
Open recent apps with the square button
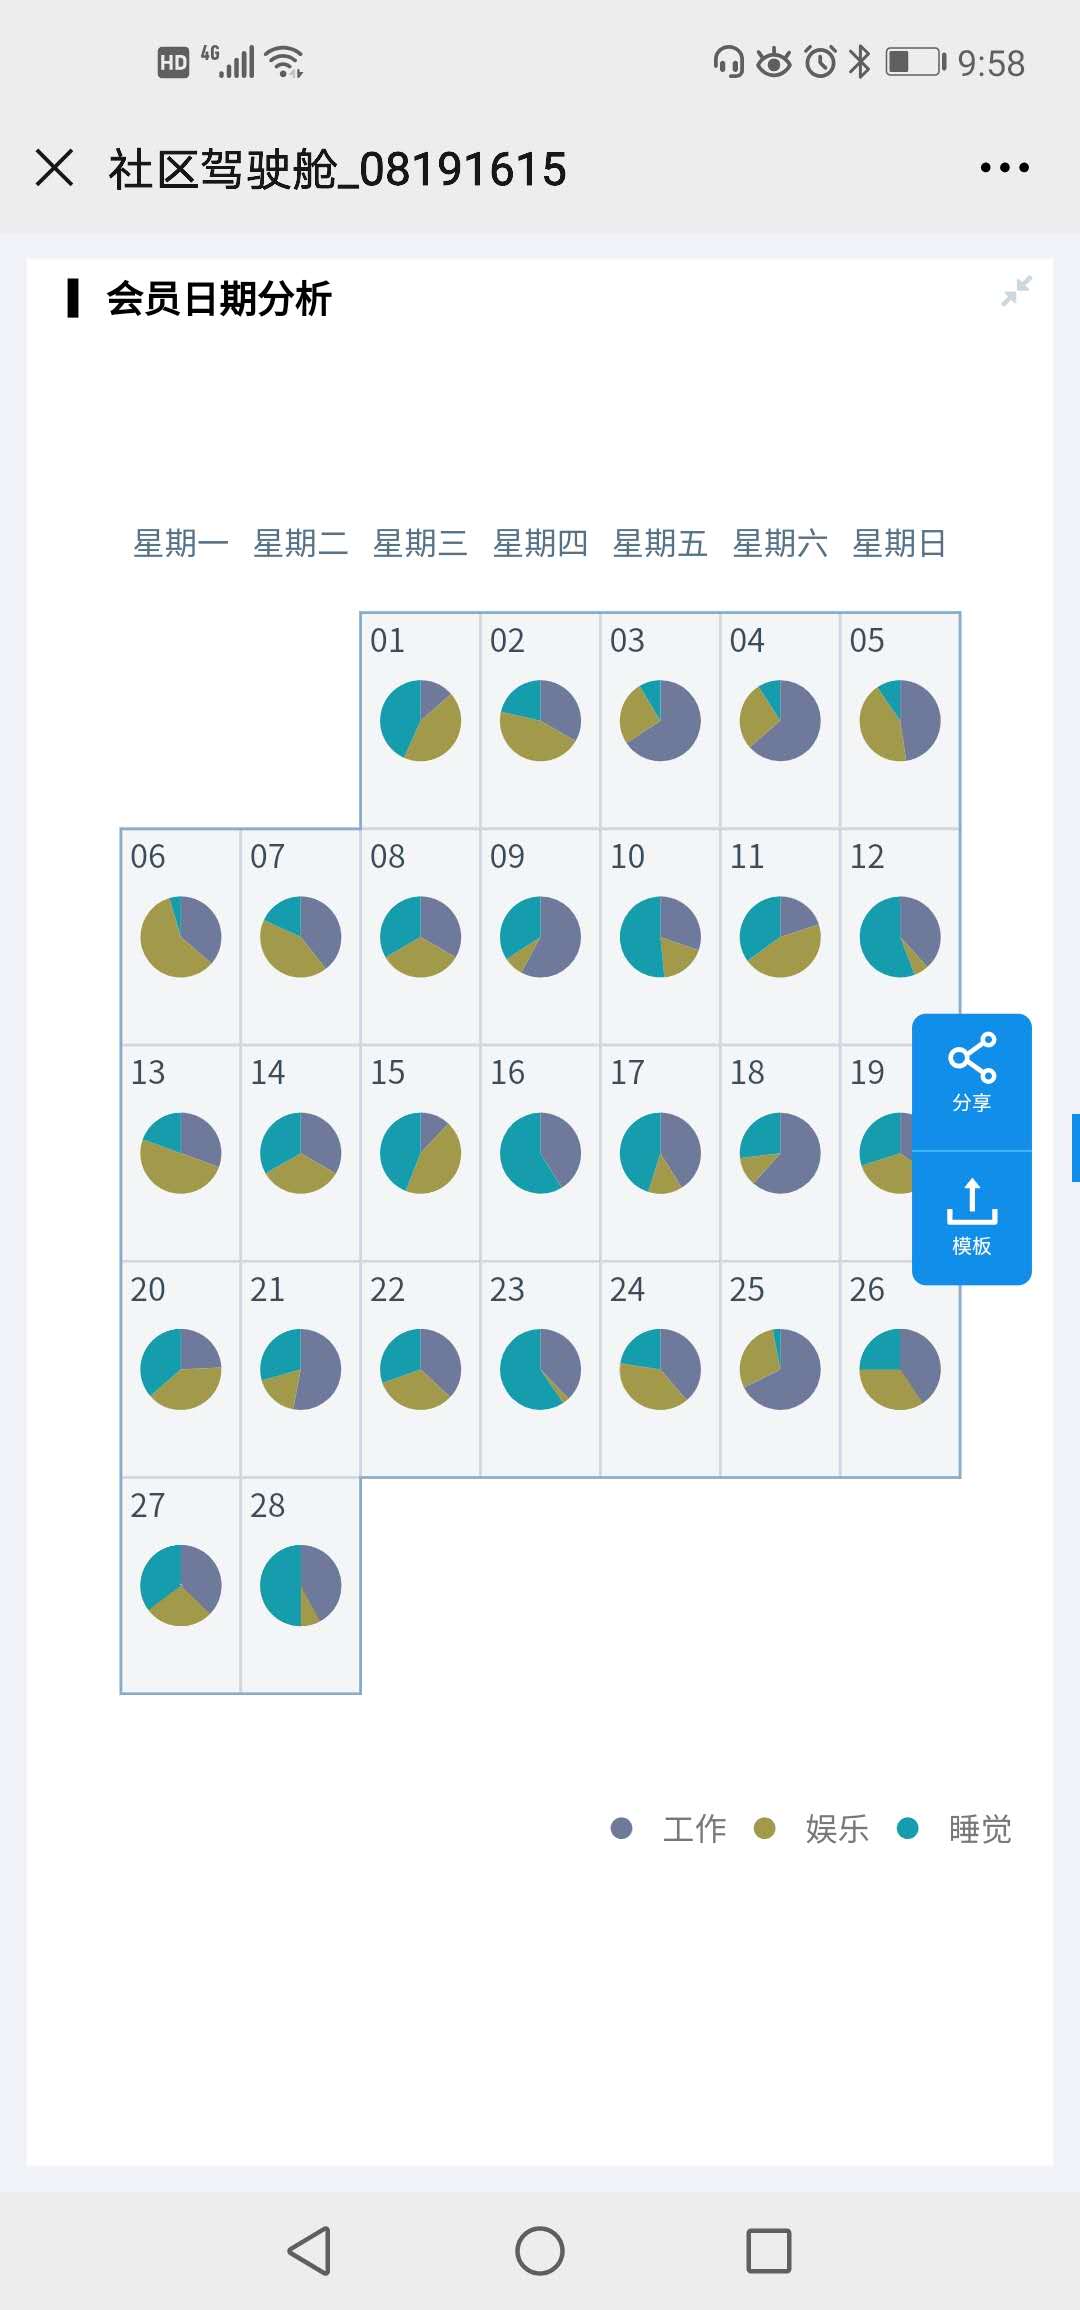tap(768, 2251)
